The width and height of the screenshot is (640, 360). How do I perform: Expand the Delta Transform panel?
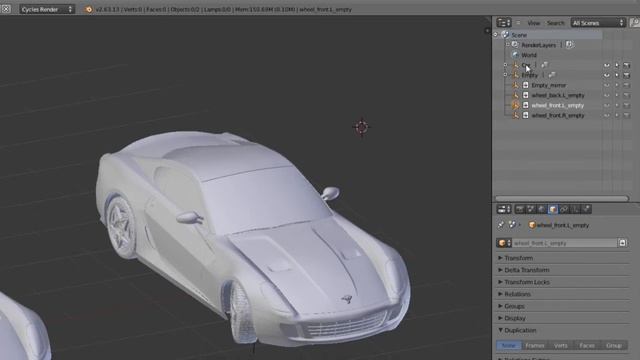pyautogui.click(x=524, y=270)
